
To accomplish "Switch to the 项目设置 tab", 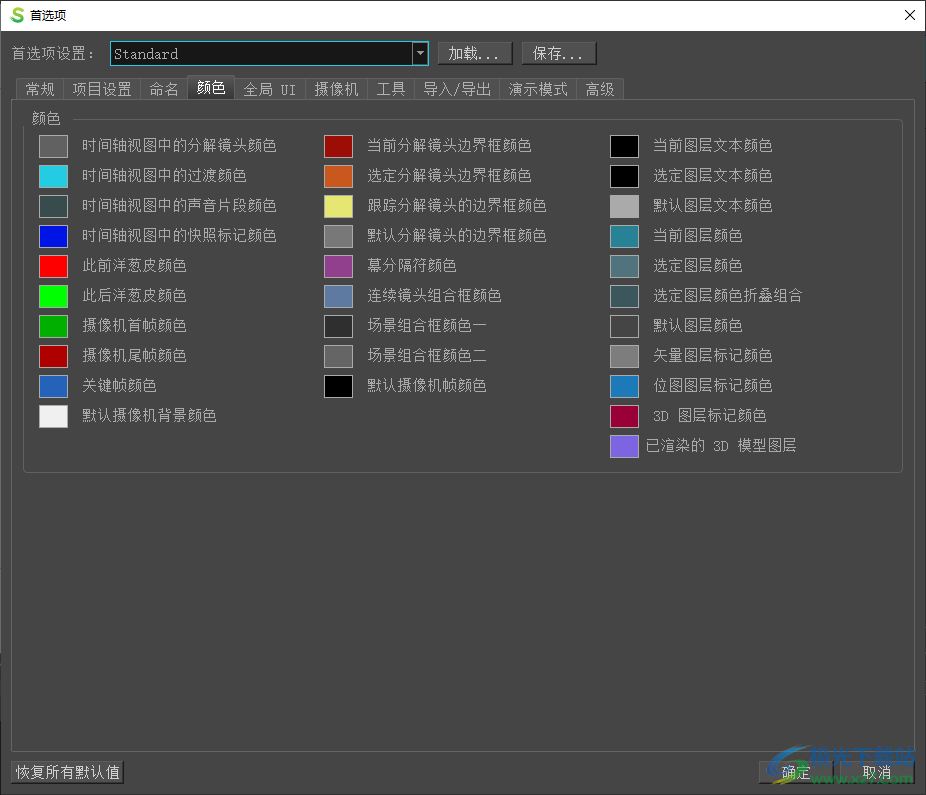I will (102, 89).
